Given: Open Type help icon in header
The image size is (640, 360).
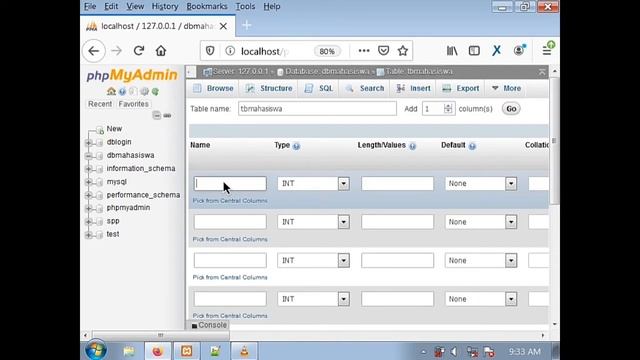Looking at the screenshot, I should pos(296,146).
